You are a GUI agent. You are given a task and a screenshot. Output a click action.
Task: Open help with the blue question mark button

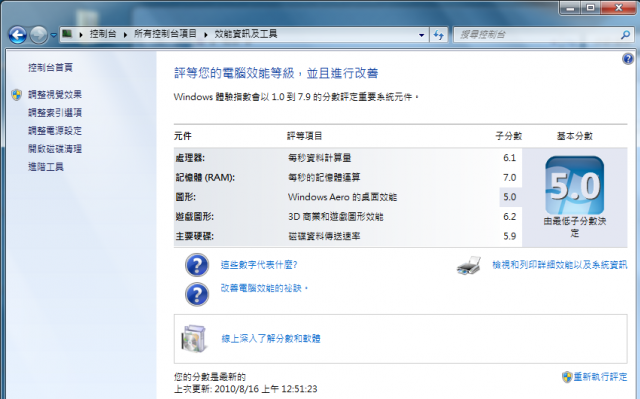pos(628,59)
